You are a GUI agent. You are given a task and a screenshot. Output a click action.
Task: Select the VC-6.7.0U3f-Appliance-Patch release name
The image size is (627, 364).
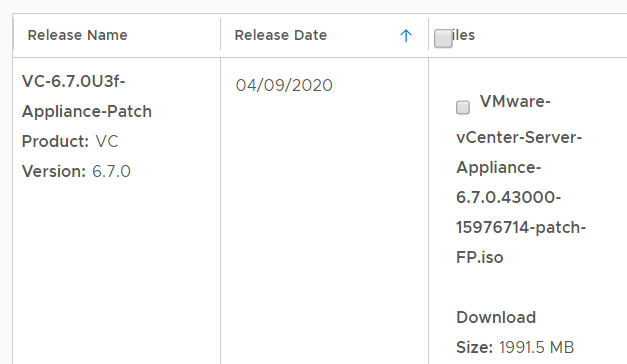(x=87, y=96)
